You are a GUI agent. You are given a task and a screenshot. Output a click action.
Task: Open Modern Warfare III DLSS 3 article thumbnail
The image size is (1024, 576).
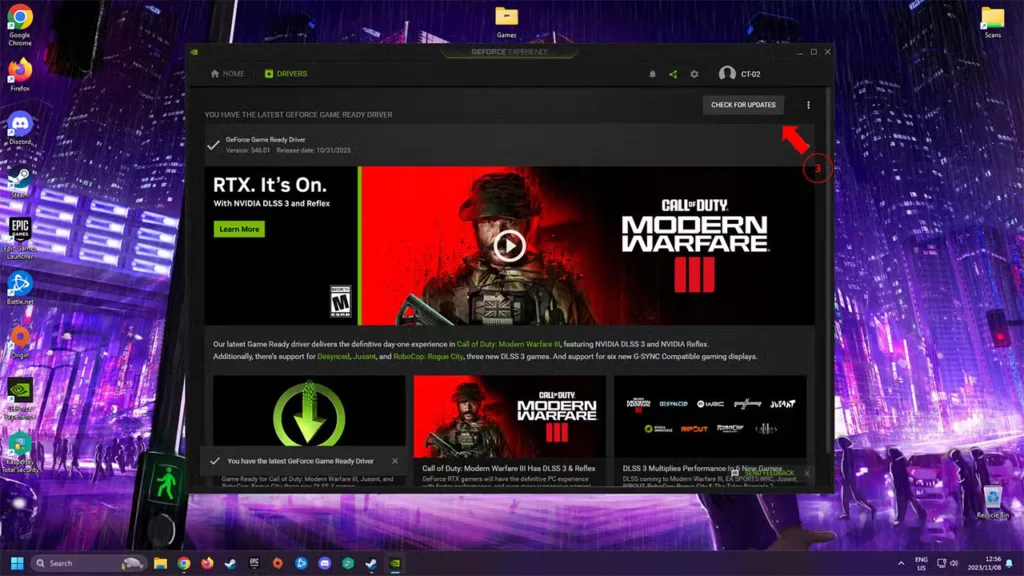(509, 416)
